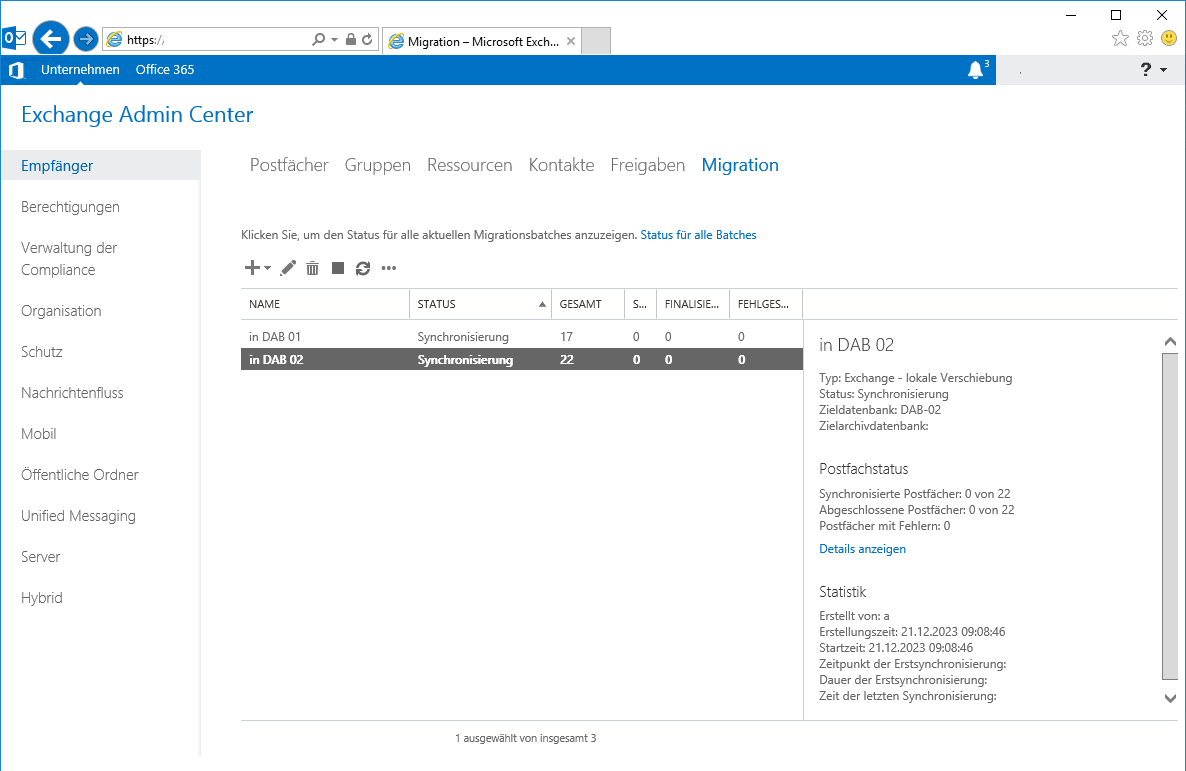Stop the migration batch with square icon
This screenshot has height=771, width=1186.
click(338, 268)
